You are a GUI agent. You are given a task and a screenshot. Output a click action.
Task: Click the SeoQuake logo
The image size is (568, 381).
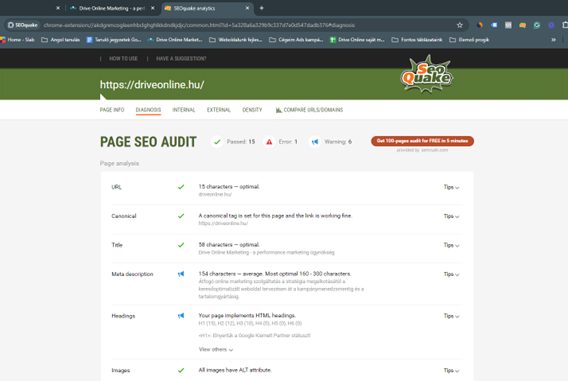point(427,74)
